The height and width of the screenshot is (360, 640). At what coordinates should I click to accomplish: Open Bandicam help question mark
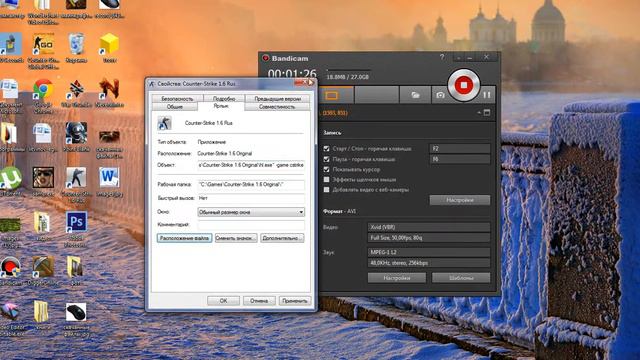pos(442,58)
